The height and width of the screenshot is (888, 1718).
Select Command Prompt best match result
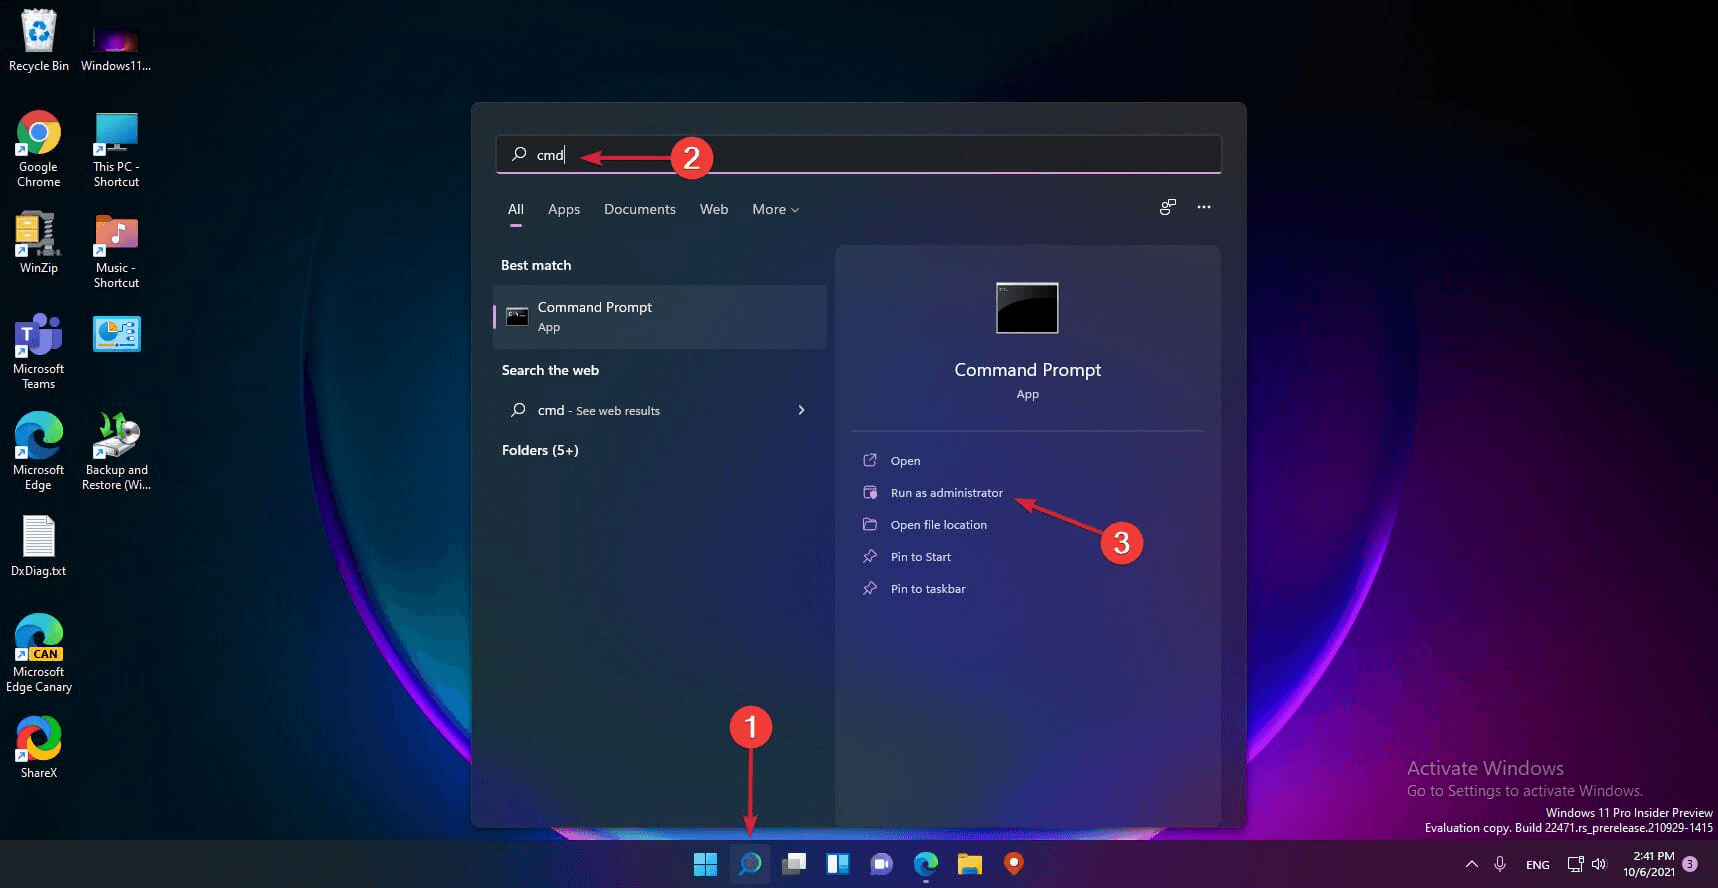pyautogui.click(x=660, y=317)
